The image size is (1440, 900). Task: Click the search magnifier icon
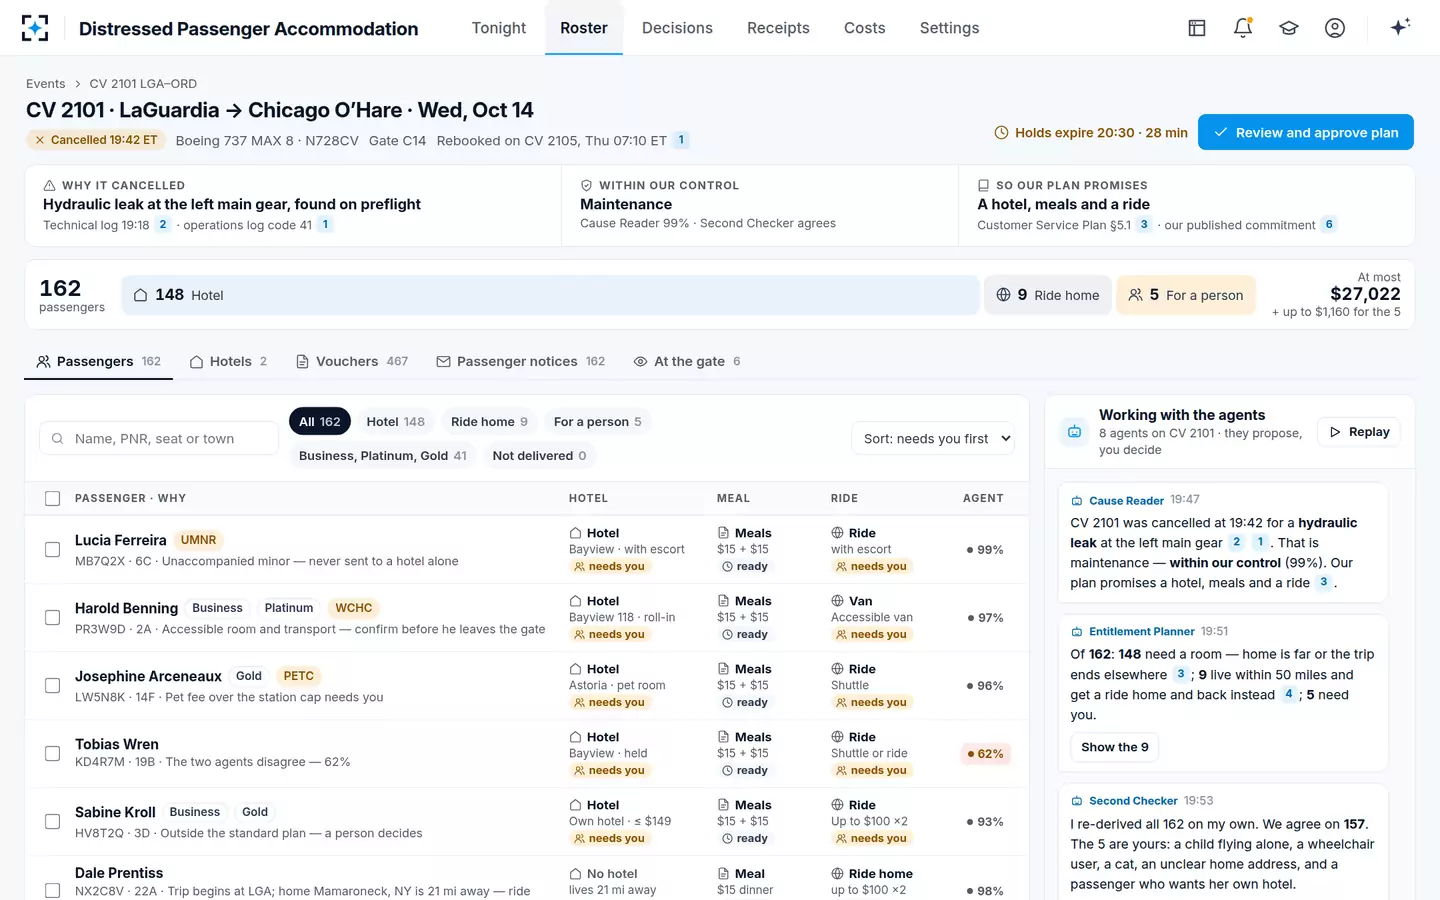[58, 438]
